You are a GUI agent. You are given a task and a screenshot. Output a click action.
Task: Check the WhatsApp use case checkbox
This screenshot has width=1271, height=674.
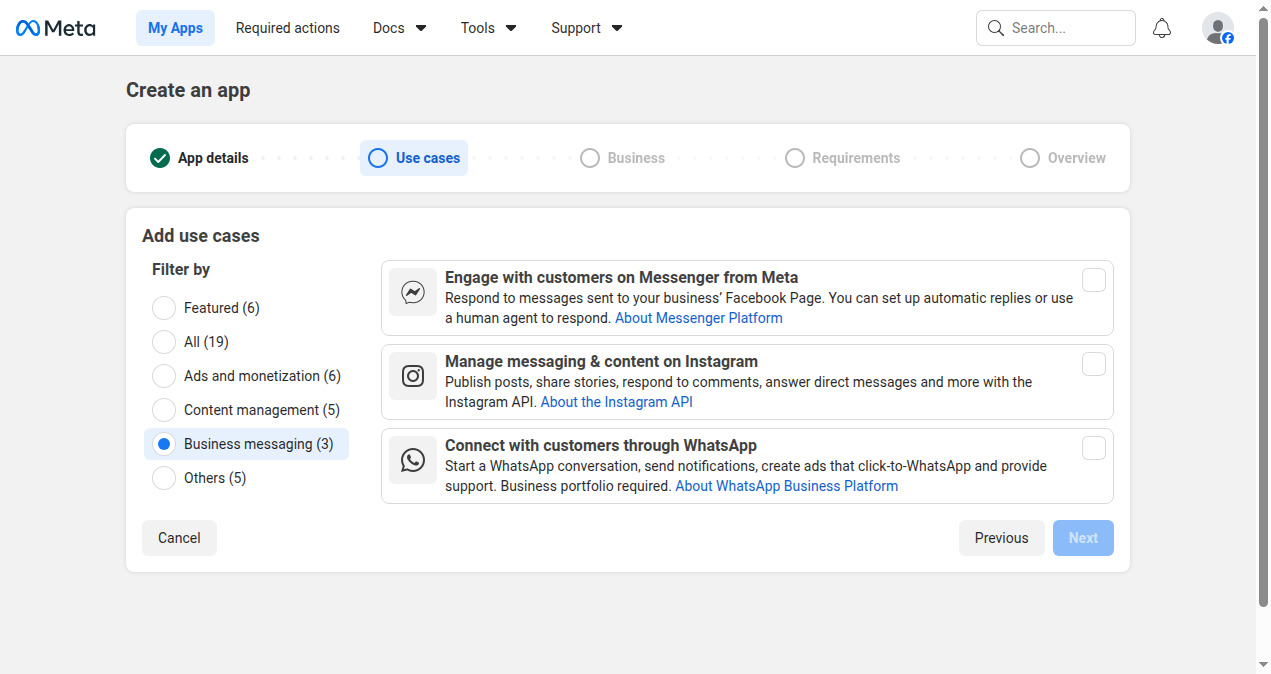1094,448
